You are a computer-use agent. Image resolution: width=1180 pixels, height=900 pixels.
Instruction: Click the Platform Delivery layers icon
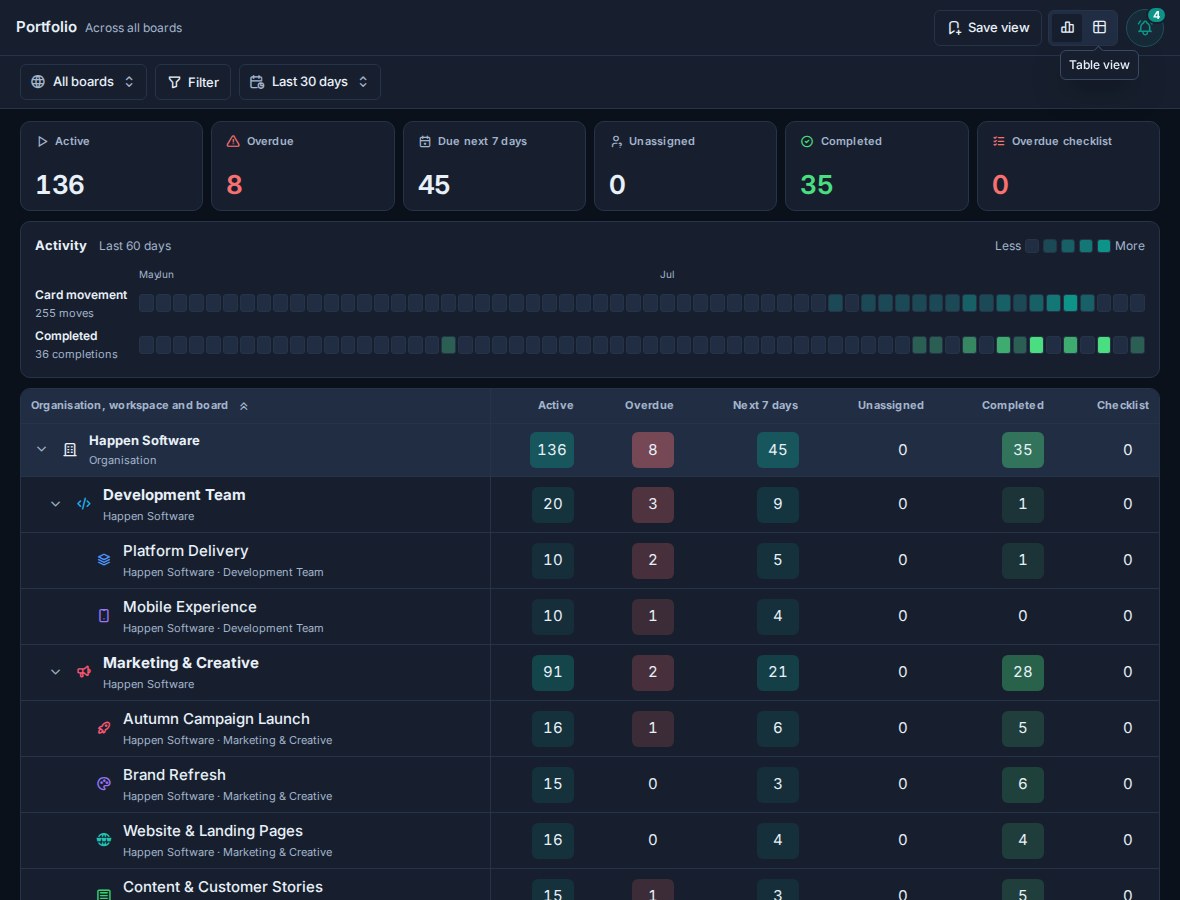pos(104,560)
